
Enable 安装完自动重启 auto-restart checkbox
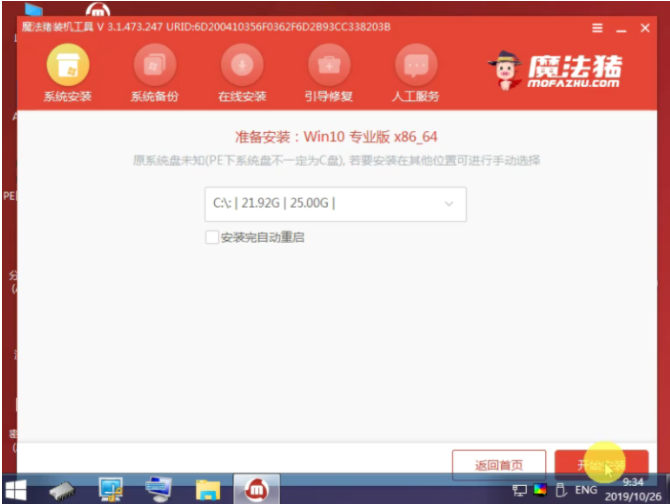tap(211, 237)
